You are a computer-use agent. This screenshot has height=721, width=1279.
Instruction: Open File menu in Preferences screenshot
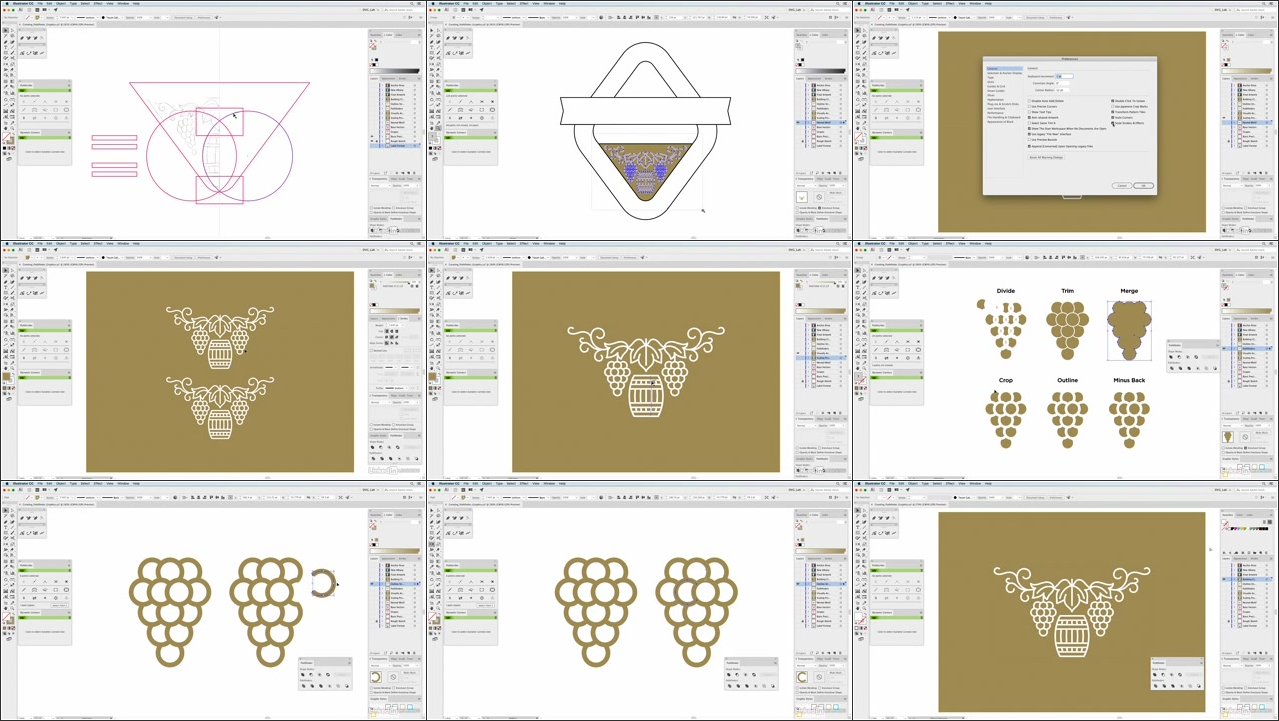tap(892, 3)
